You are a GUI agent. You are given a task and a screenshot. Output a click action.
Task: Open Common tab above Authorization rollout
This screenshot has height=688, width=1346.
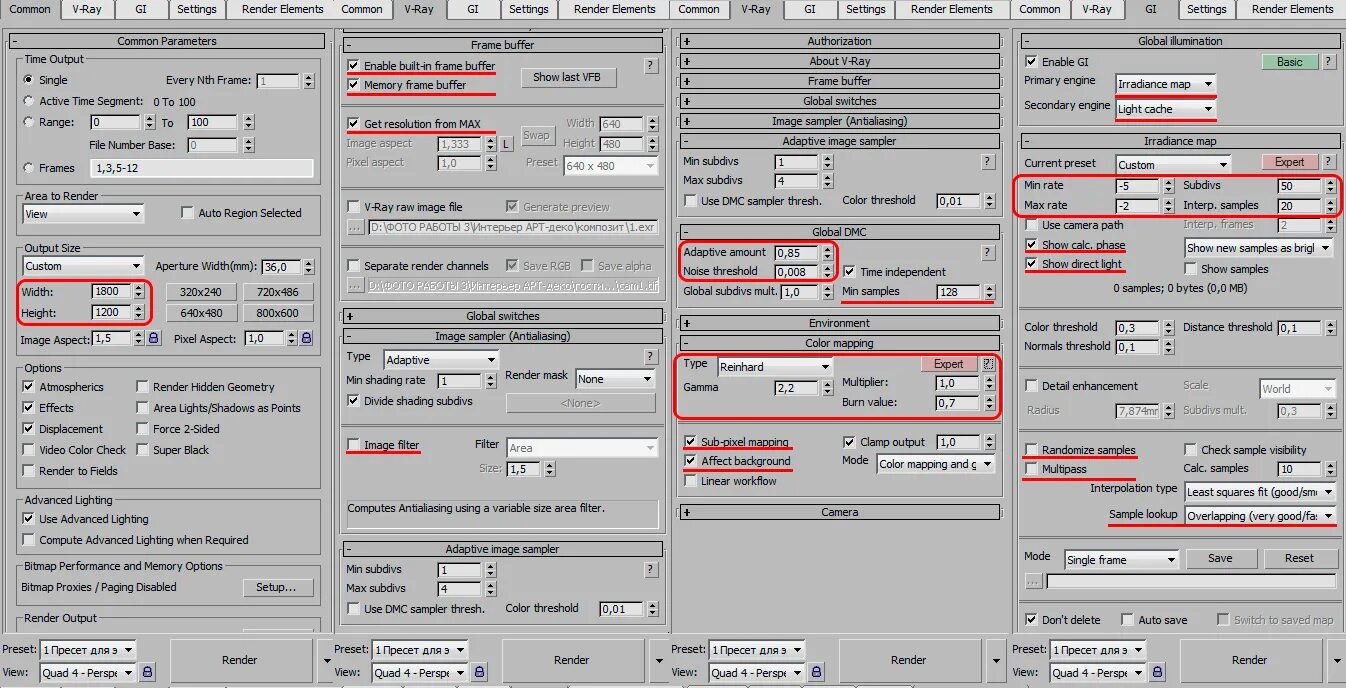[699, 9]
